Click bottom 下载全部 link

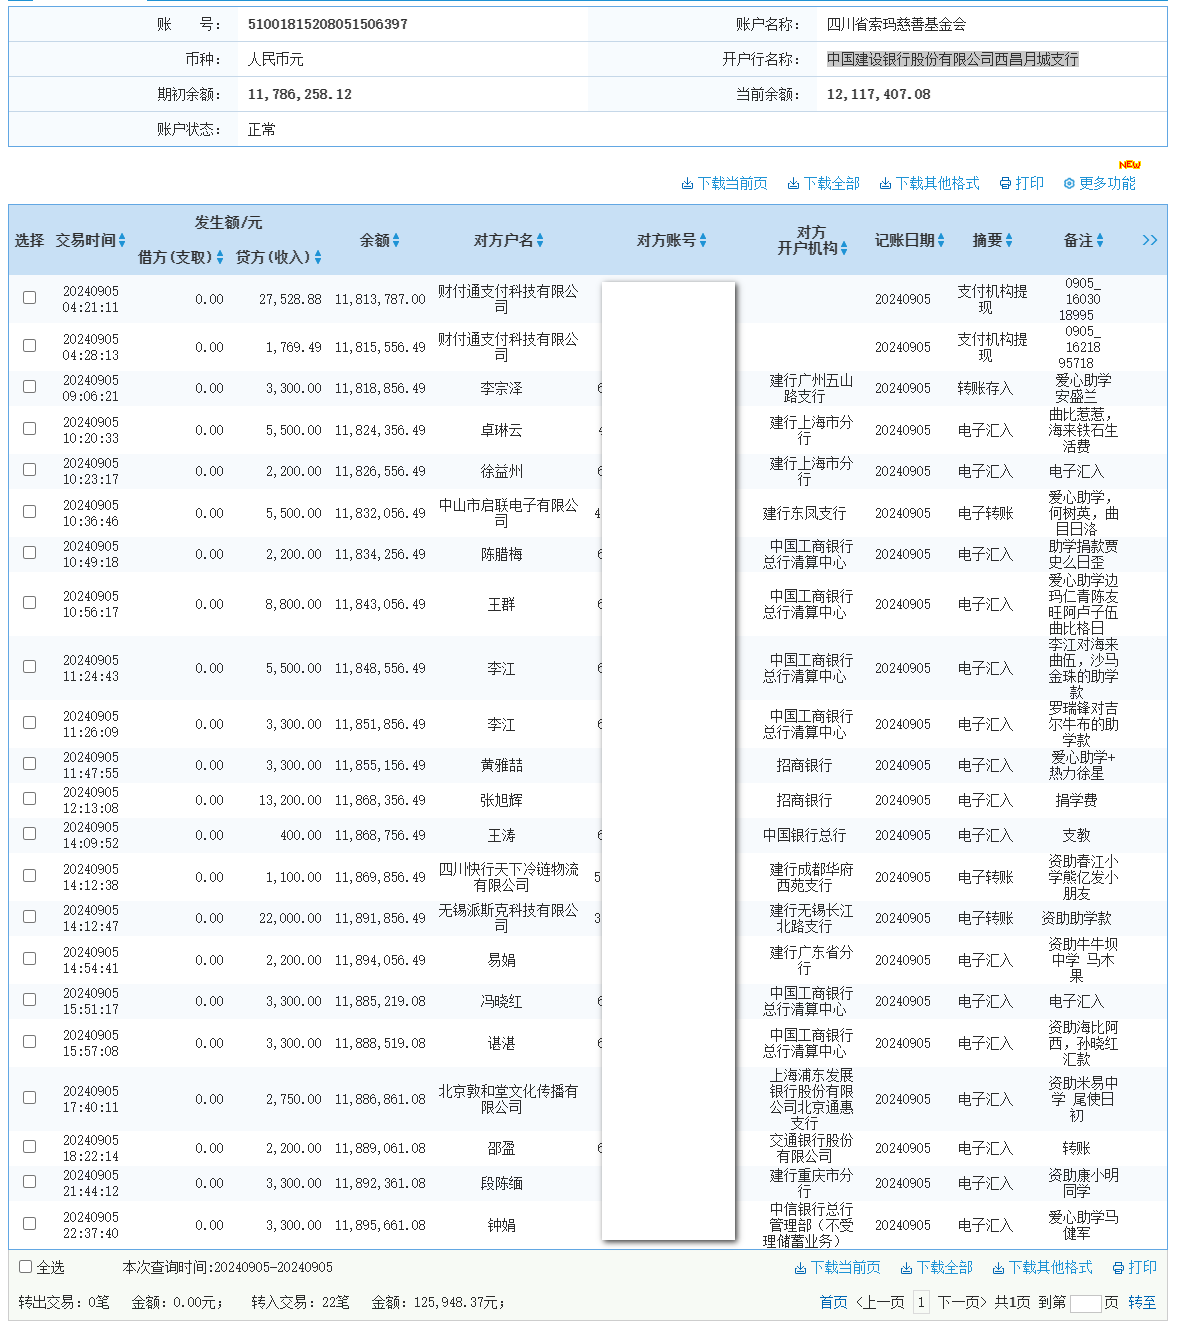tap(936, 1267)
